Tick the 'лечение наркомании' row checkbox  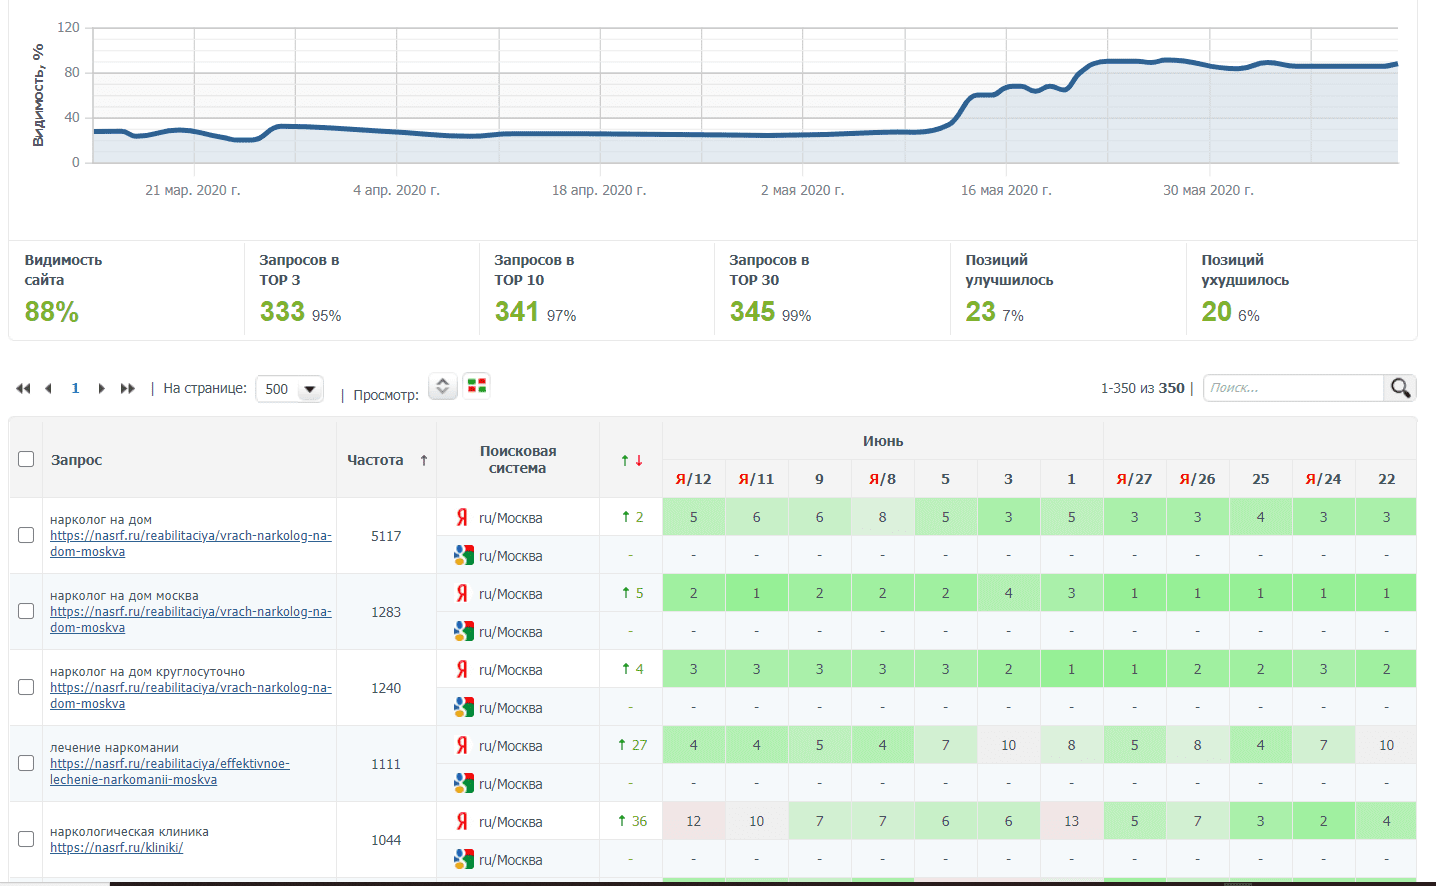26,763
